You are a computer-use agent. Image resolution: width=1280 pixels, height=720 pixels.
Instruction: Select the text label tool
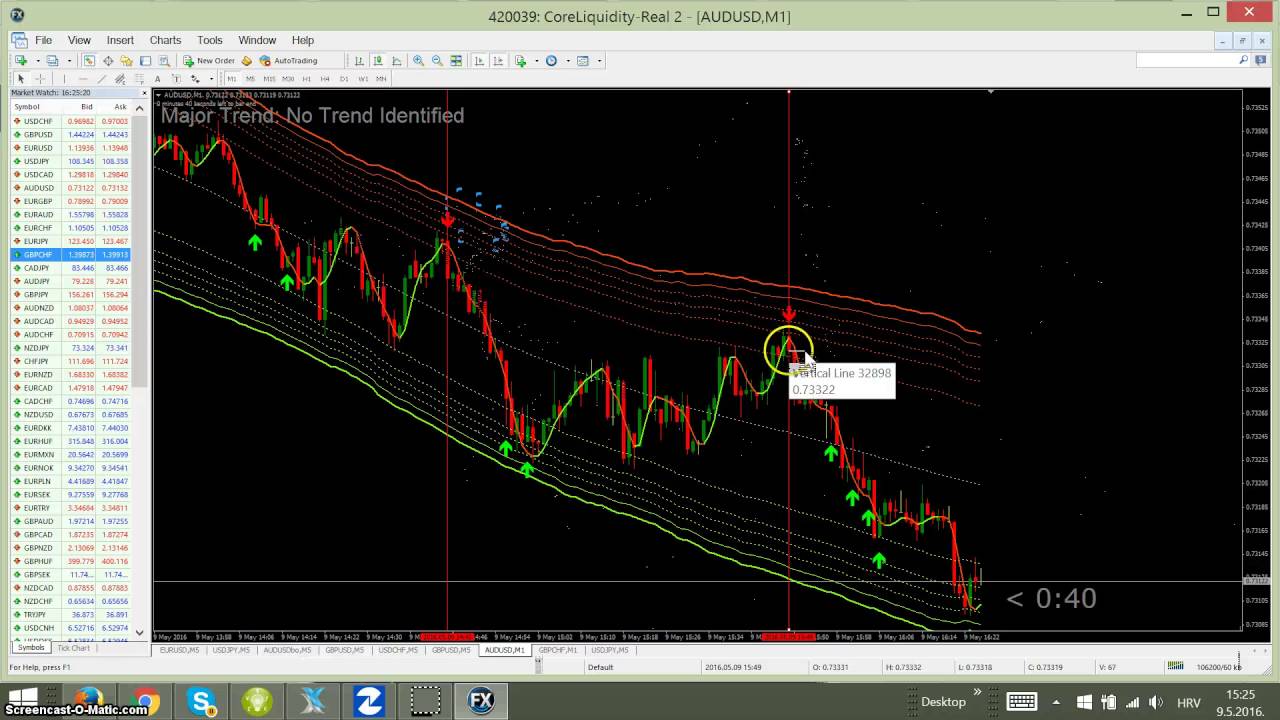coord(176,79)
